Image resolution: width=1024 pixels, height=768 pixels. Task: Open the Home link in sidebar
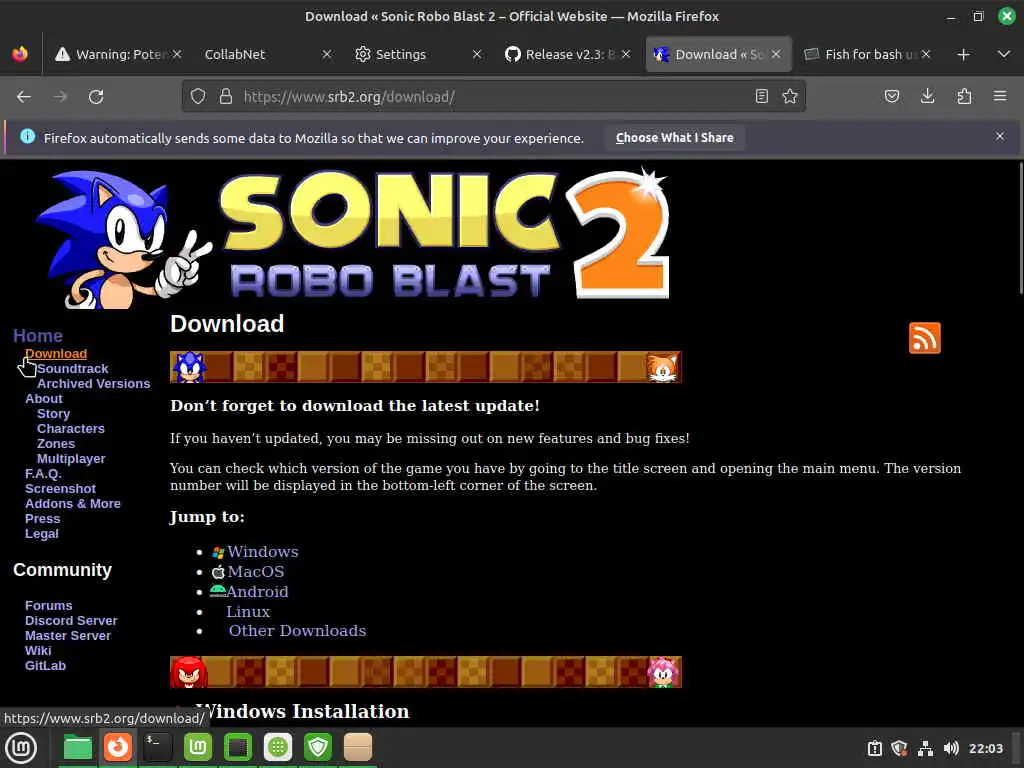pyautogui.click(x=38, y=336)
